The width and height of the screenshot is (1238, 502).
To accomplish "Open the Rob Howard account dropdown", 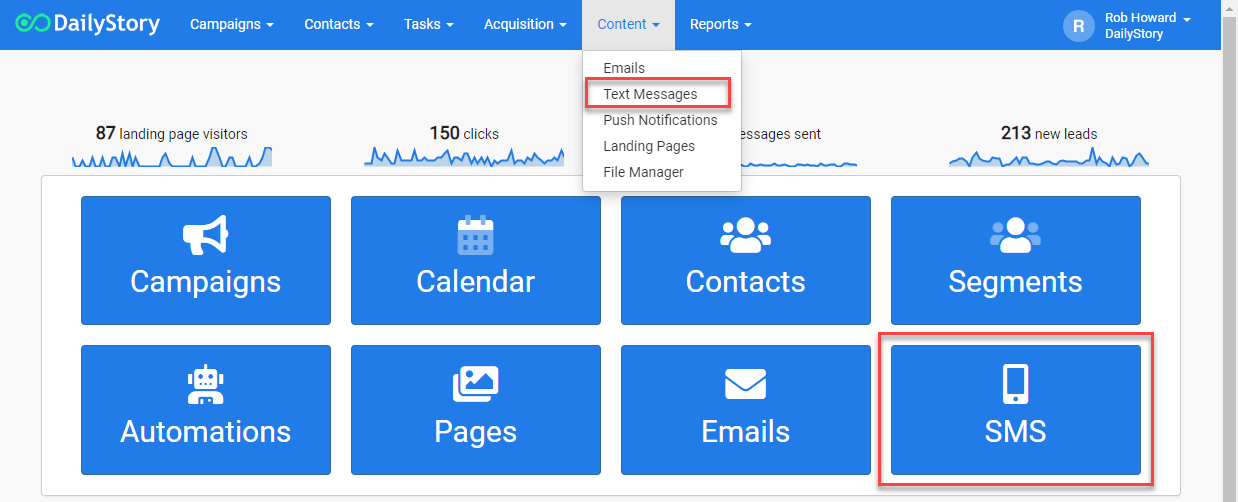I will pos(1148,25).
